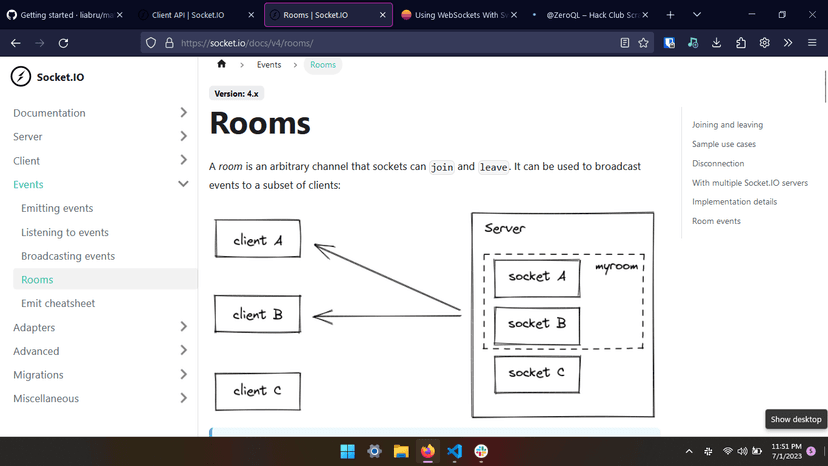
Task: Click the home icon in breadcrumbs
Action: [x=221, y=64]
